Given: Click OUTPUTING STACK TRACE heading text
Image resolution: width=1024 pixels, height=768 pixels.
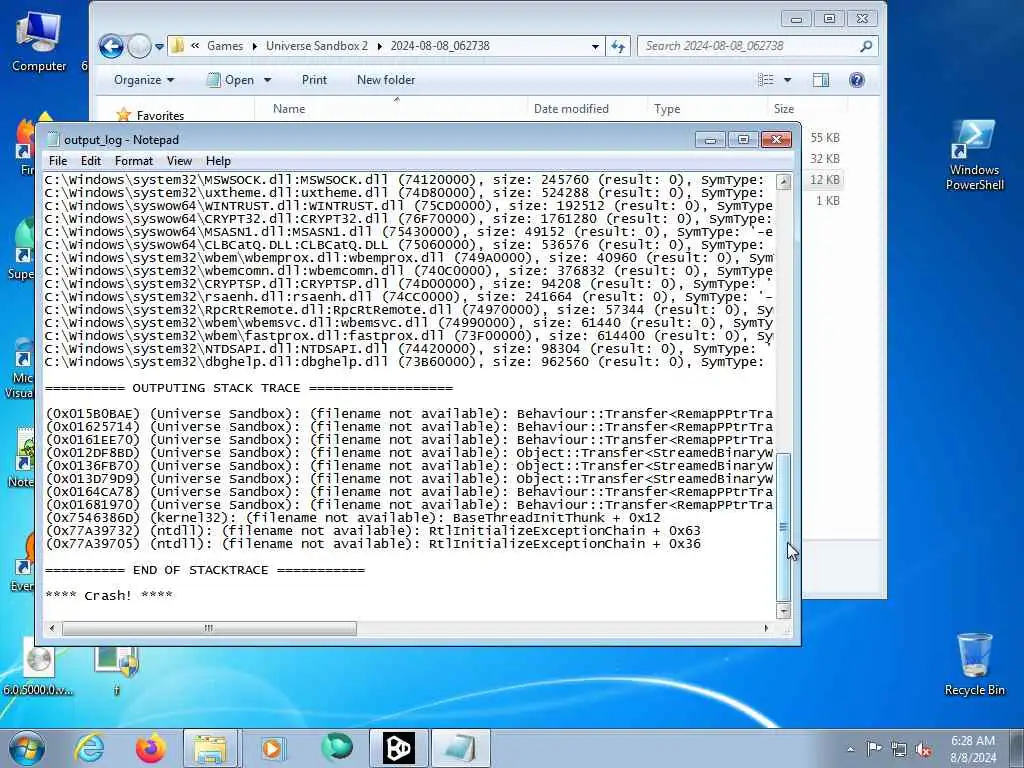Looking at the screenshot, I should click(216, 388).
